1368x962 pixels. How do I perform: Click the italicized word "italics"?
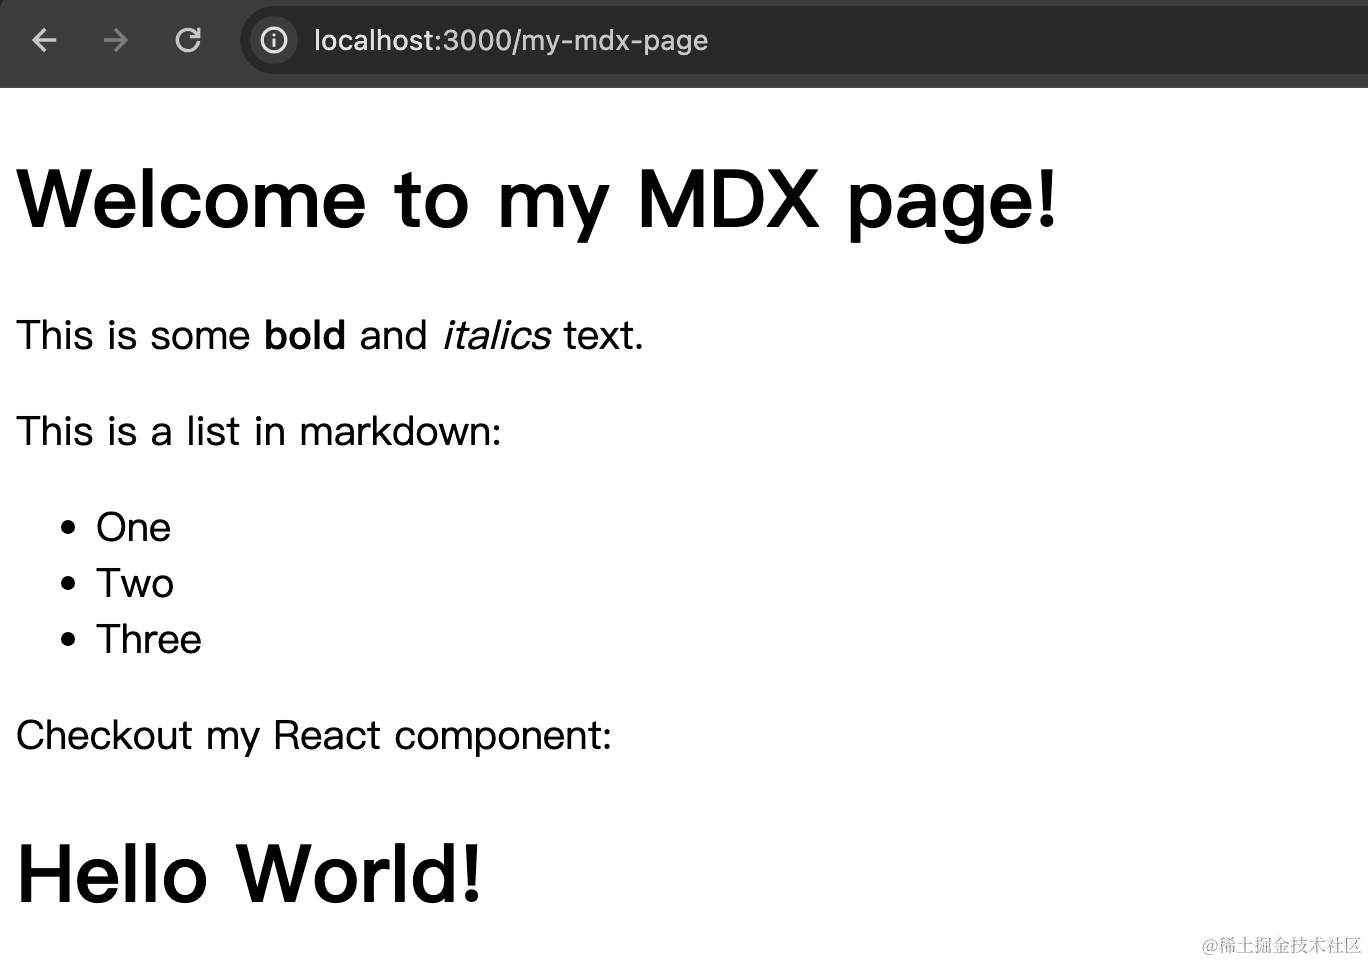(496, 336)
